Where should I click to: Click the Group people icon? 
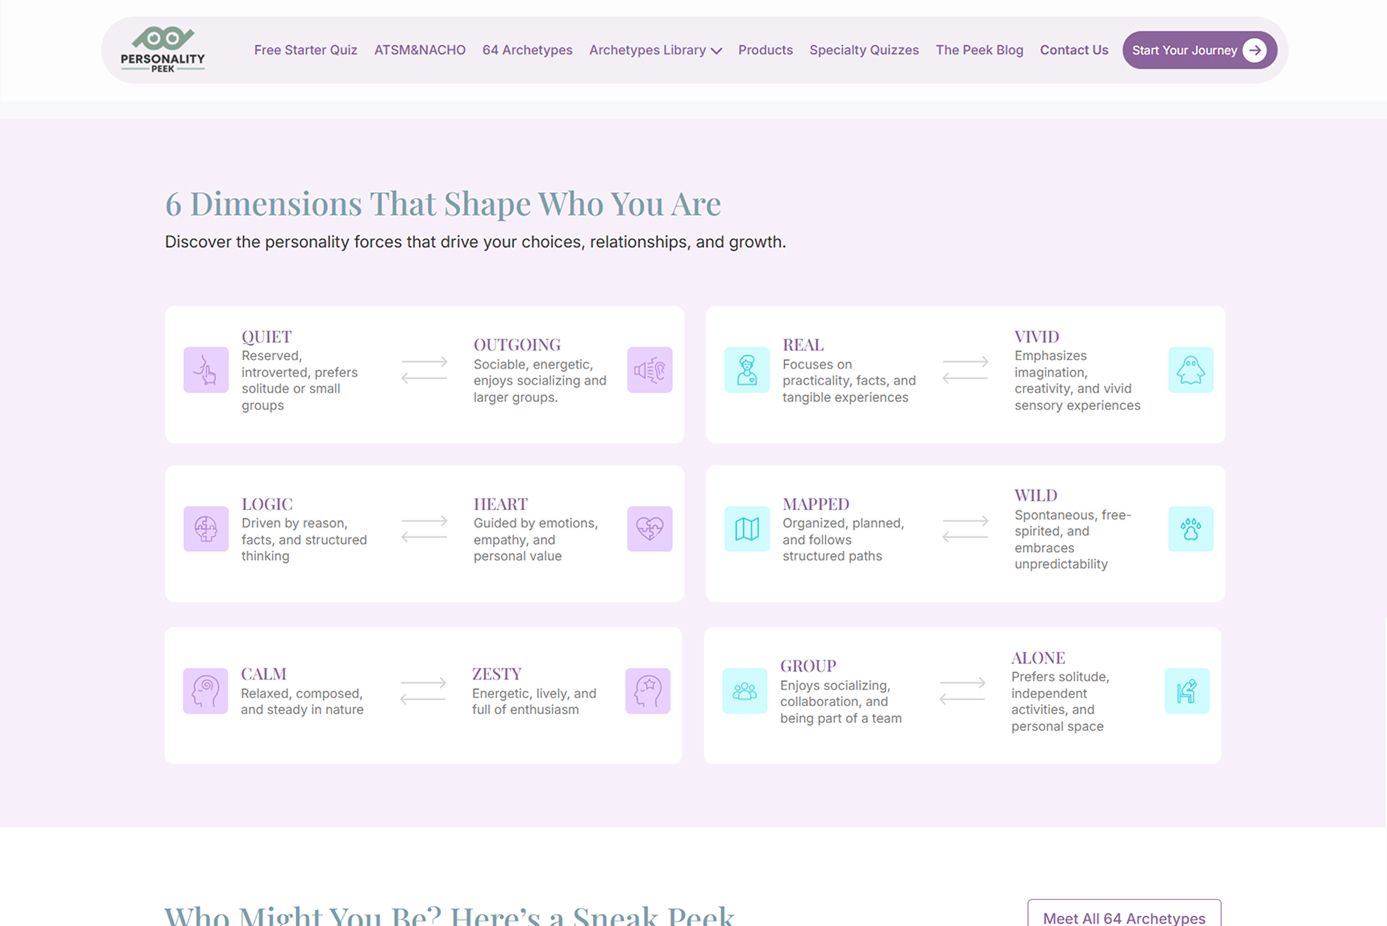(x=745, y=691)
